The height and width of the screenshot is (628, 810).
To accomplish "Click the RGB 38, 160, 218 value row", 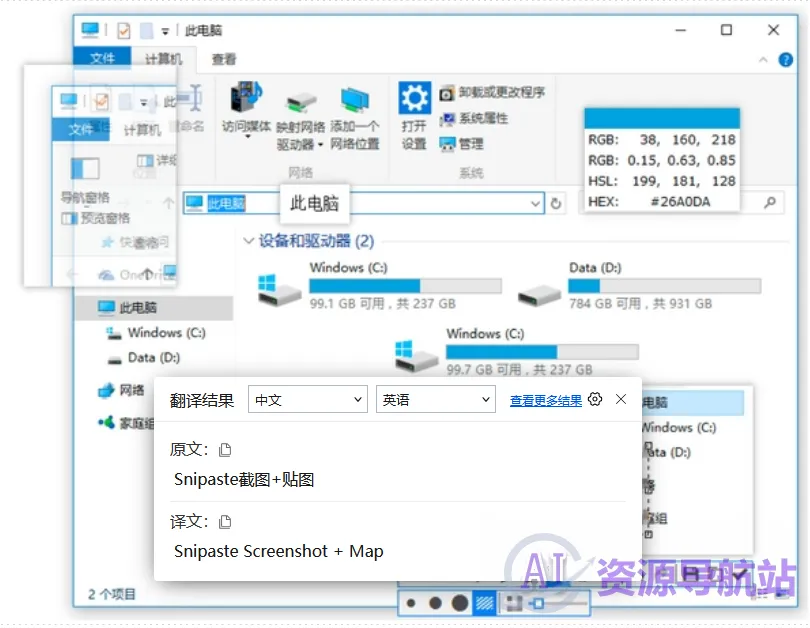I will pyautogui.click(x=662, y=140).
